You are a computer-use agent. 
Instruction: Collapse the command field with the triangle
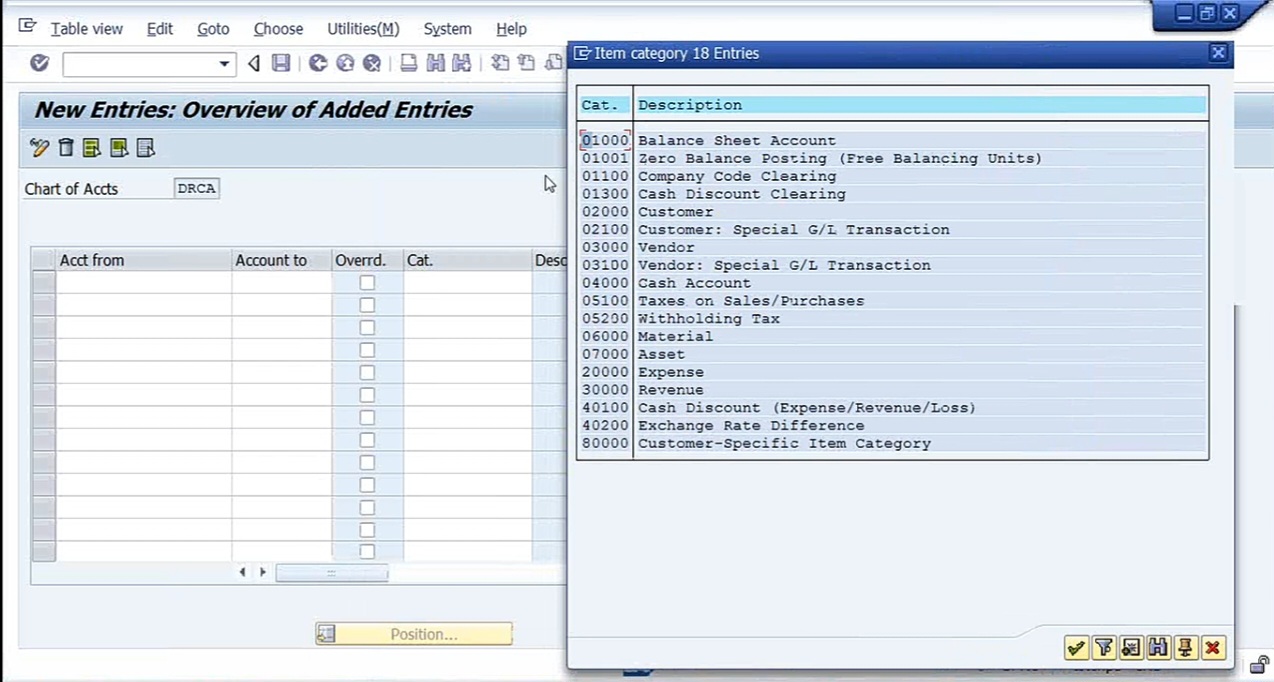[254, 64]
